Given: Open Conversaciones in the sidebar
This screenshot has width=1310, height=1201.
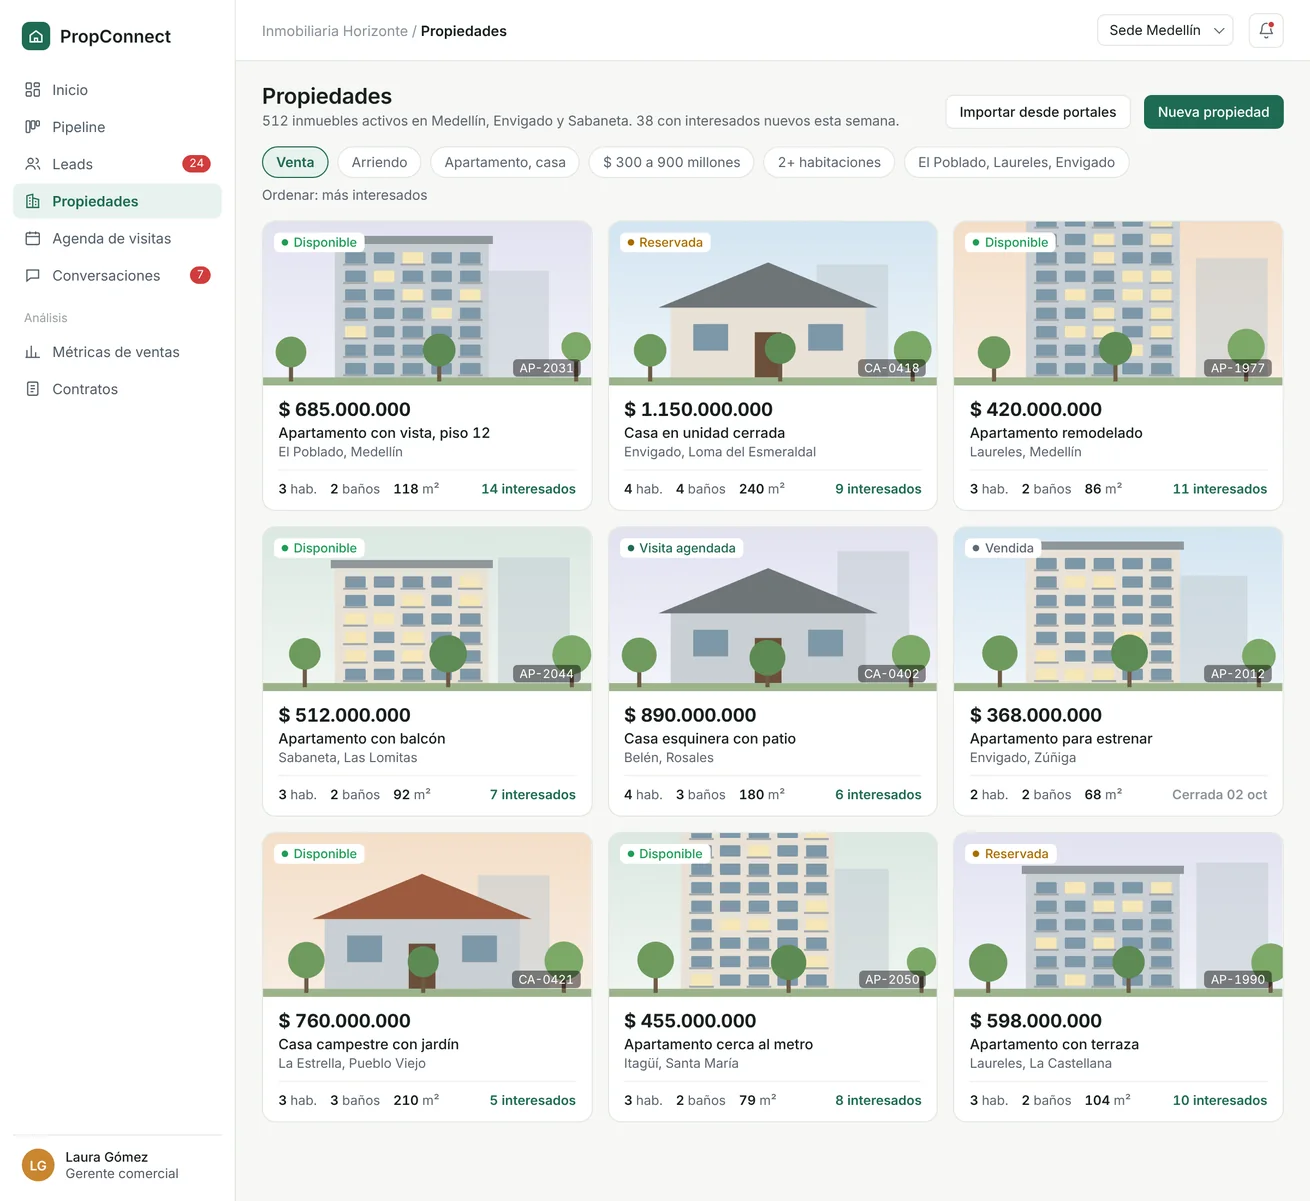Looking at the screenshot, I should (117, 275).
